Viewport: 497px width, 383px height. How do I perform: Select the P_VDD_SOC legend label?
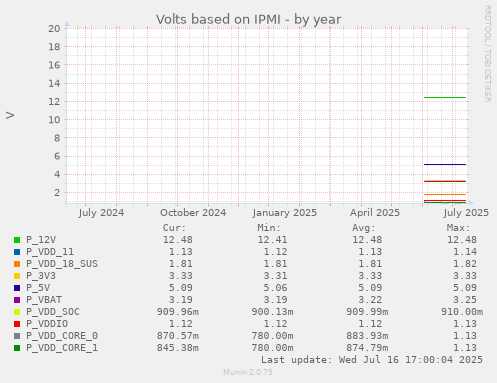click(x=53, y=312)
